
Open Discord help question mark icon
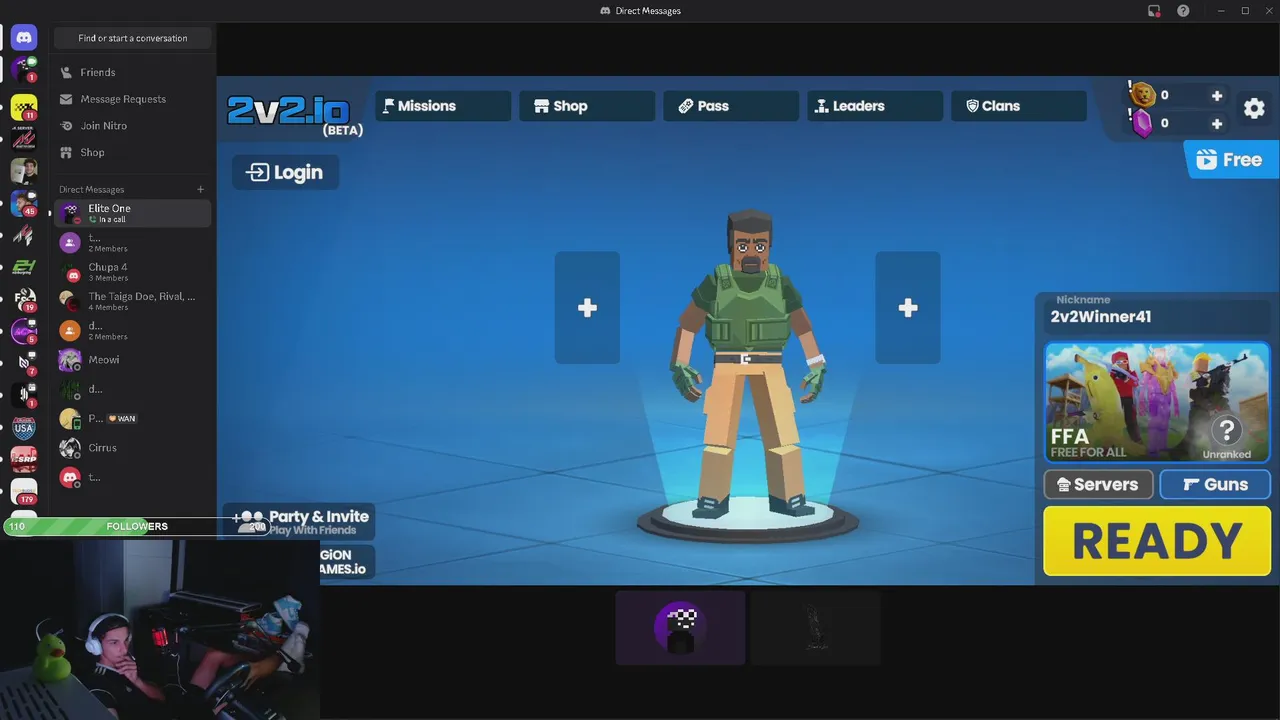(1183, 11)
